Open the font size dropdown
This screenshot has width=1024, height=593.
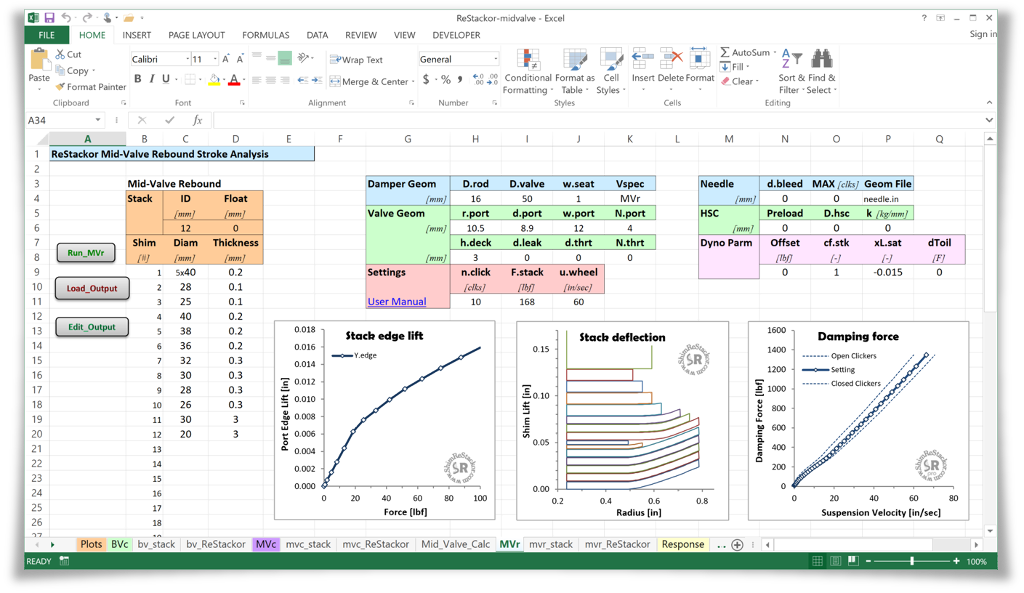pyautogui.click(x=215, y=59)
